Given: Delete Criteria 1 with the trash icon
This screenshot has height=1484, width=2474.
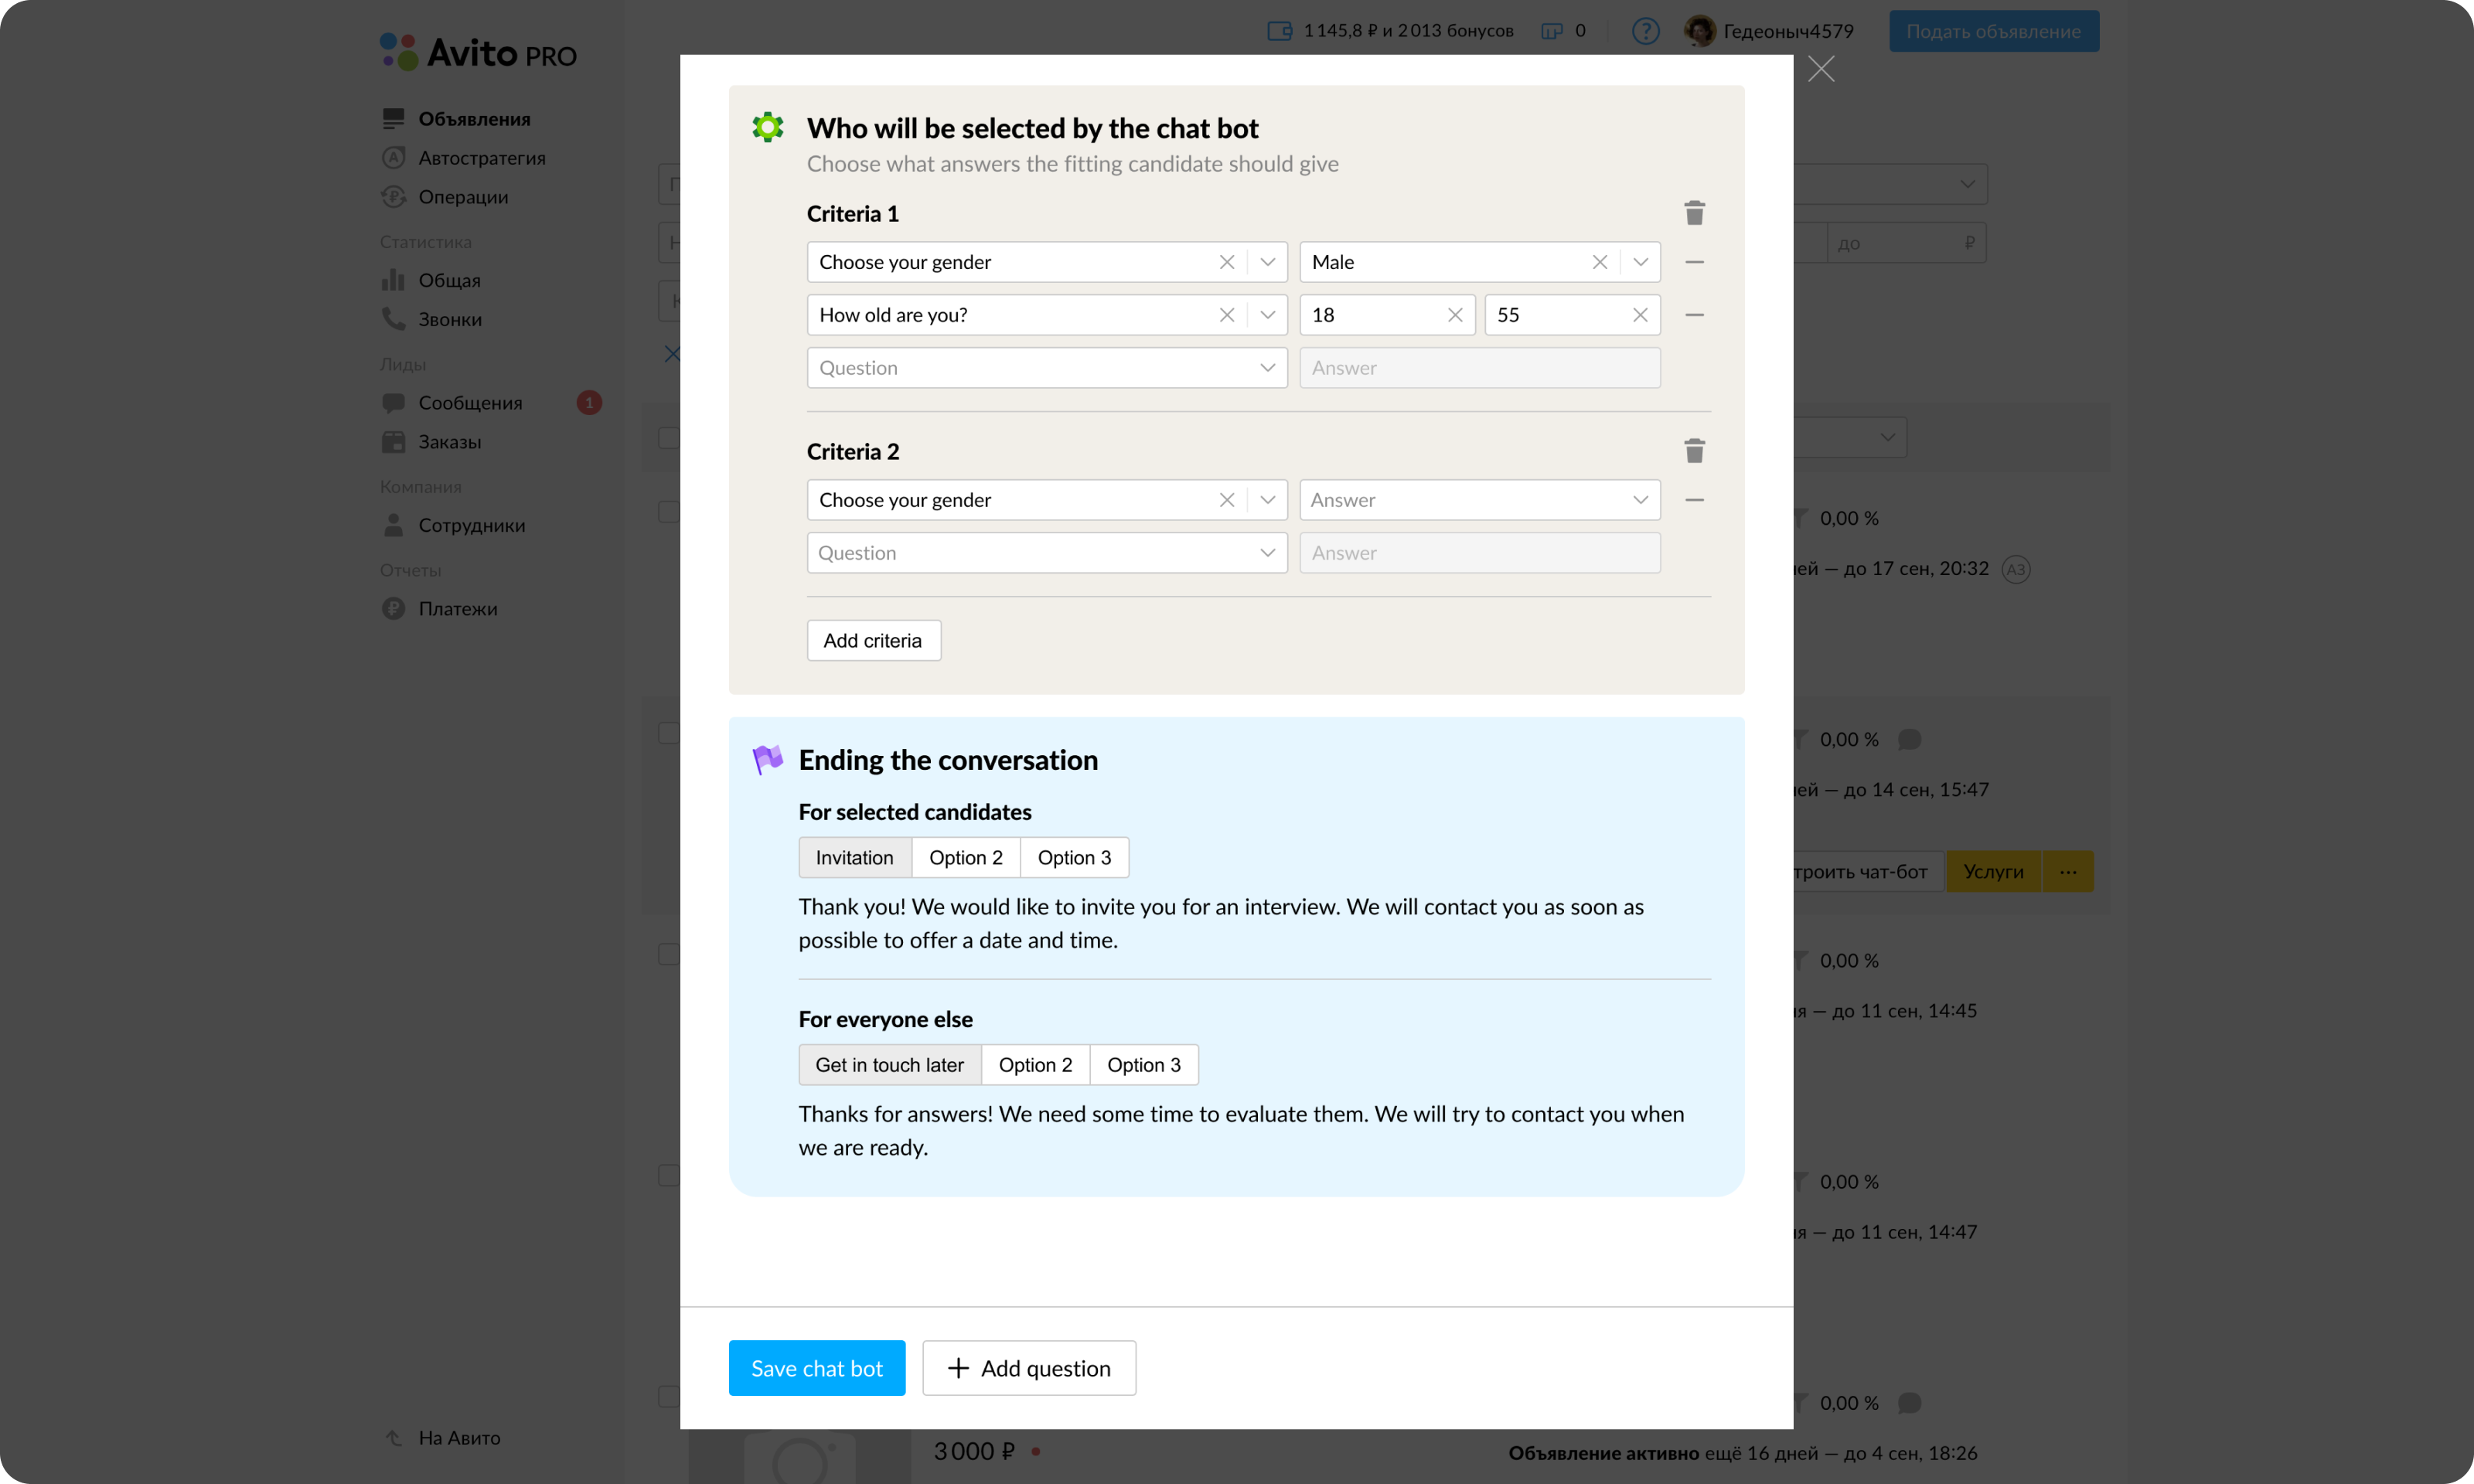Looking at the screenshot, I should tap(1694, 212).
